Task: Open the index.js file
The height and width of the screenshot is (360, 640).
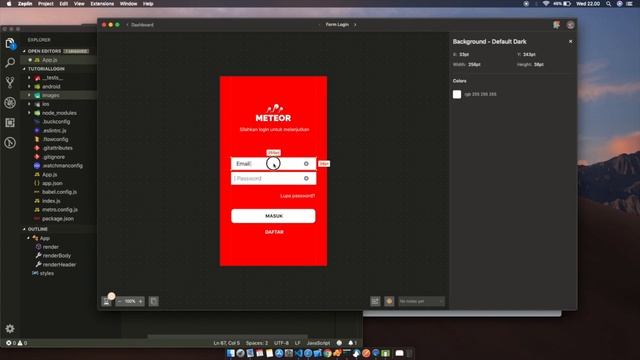Action: (51, 201)
